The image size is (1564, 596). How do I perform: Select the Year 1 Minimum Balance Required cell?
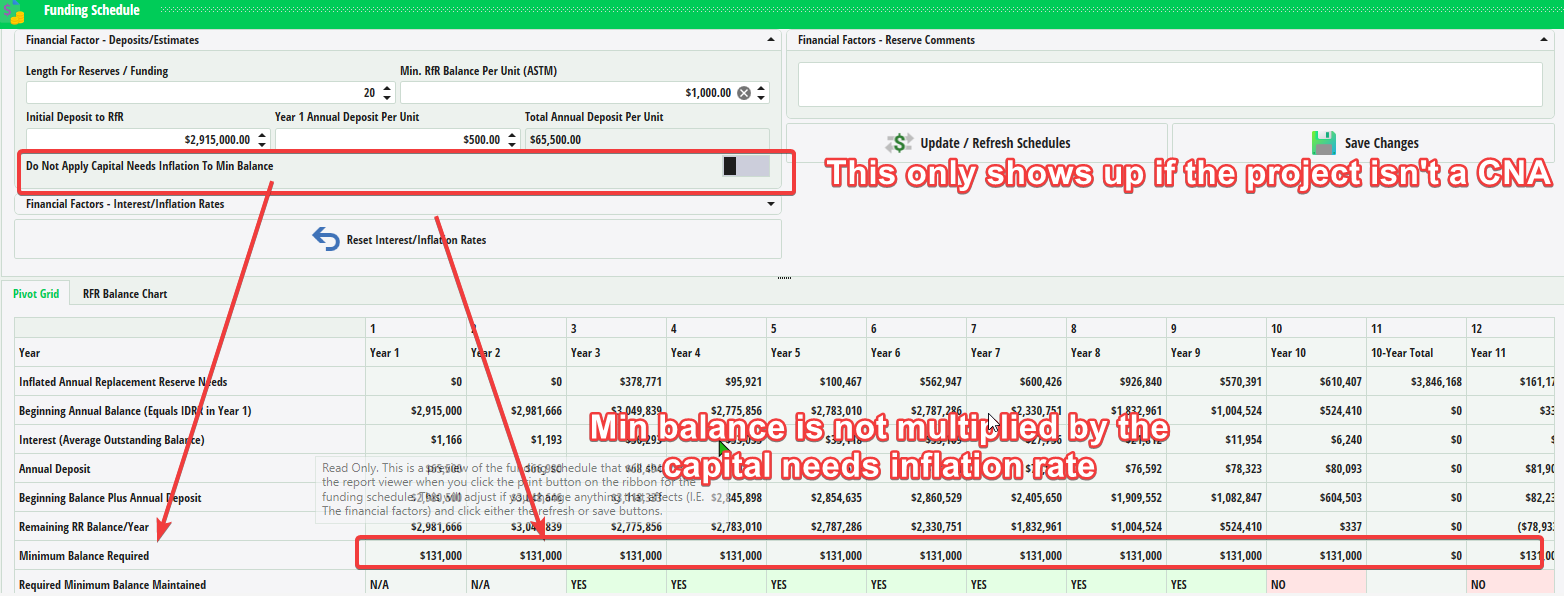[415, 554]
